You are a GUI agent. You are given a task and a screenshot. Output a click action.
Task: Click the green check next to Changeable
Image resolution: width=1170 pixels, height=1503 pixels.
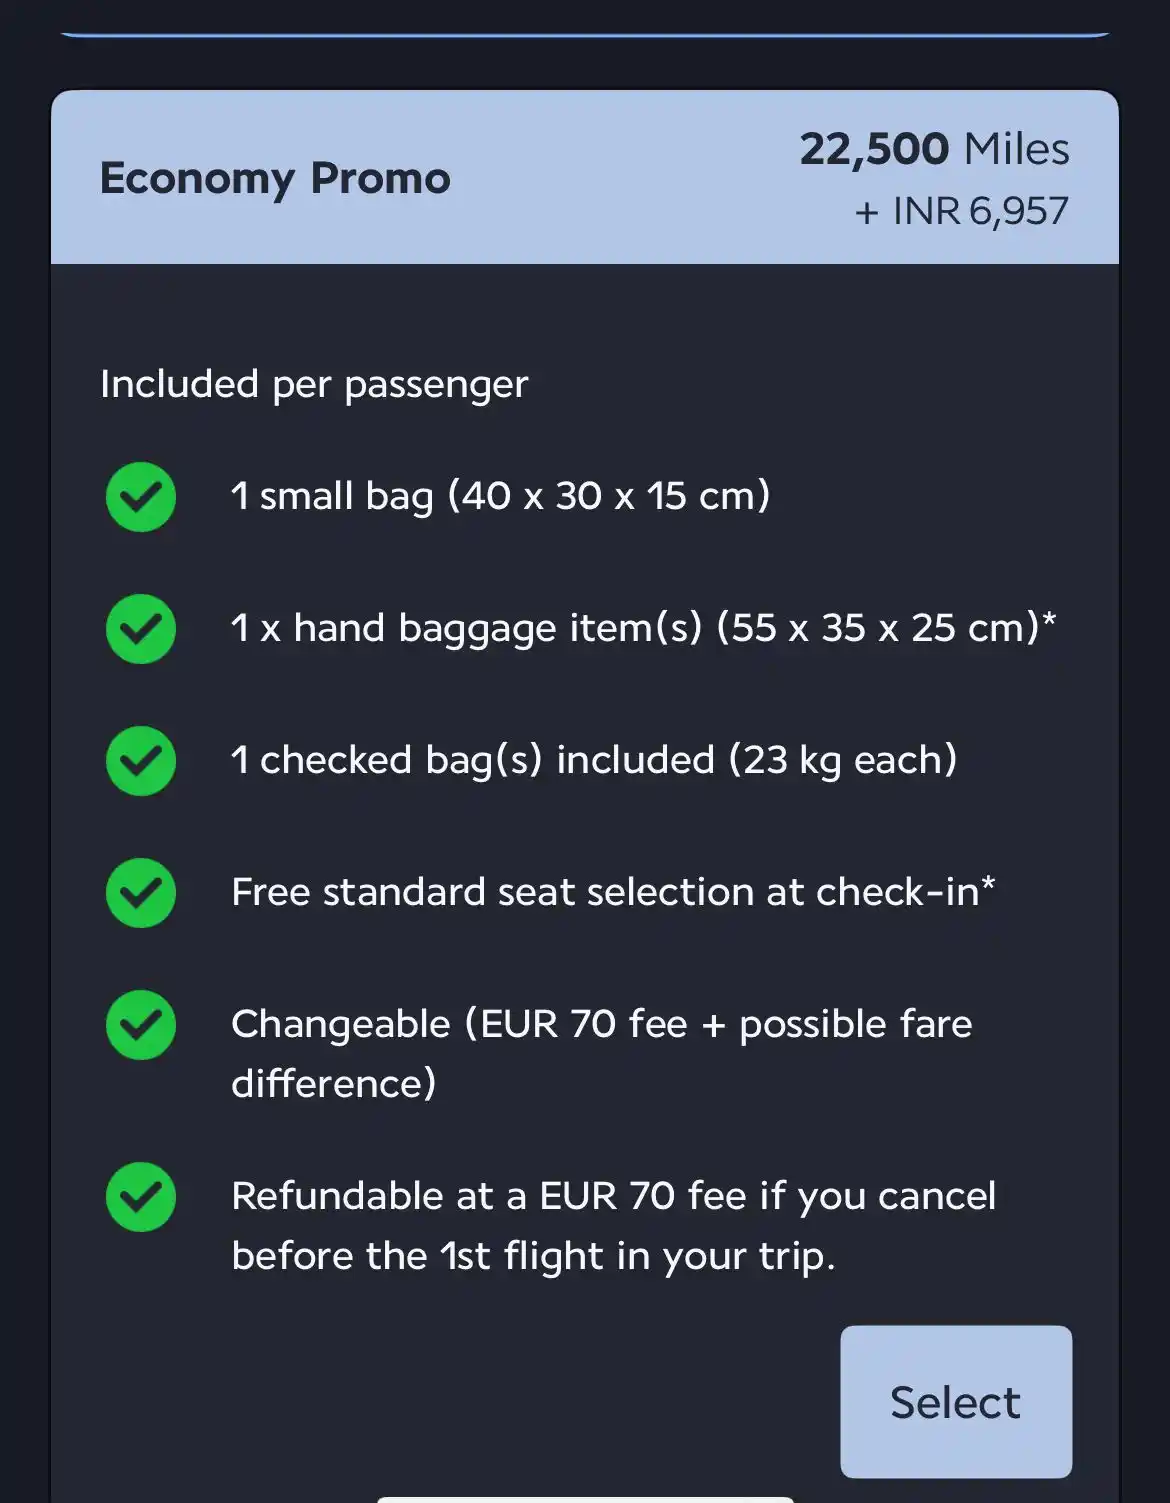click(141, 1025)
